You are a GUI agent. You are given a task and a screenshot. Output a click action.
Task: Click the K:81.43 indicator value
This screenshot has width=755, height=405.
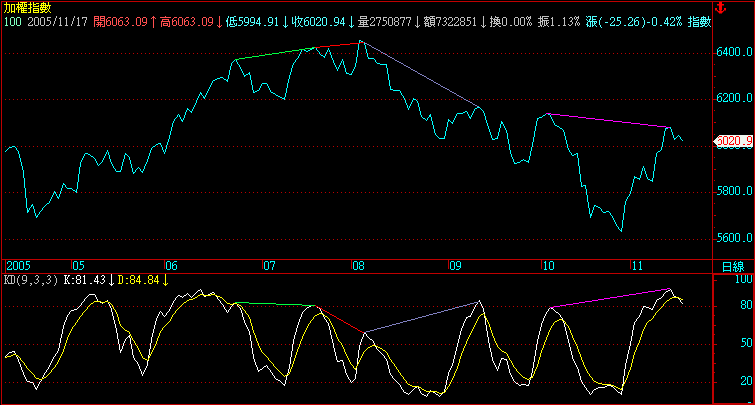coord(85,280)
